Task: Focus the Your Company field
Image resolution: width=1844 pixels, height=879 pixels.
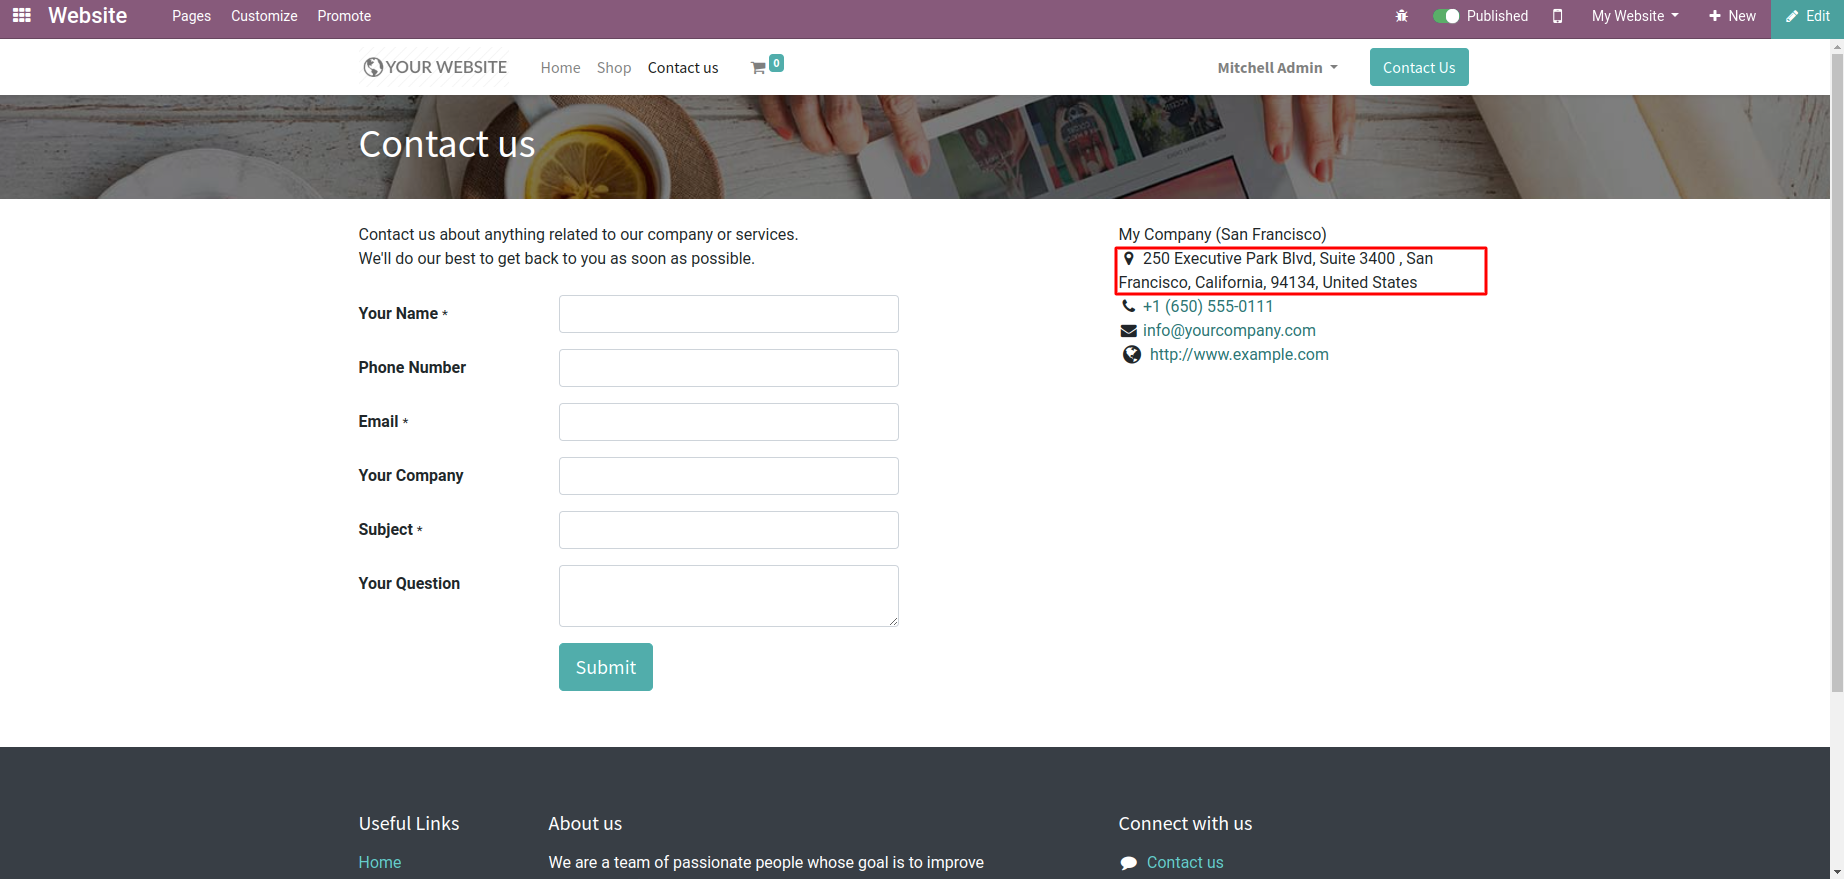Action: coord(728,476)
